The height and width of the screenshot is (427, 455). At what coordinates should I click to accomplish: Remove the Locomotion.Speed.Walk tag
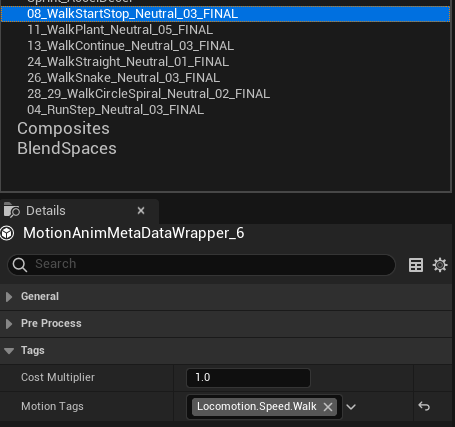coord(328,407)
